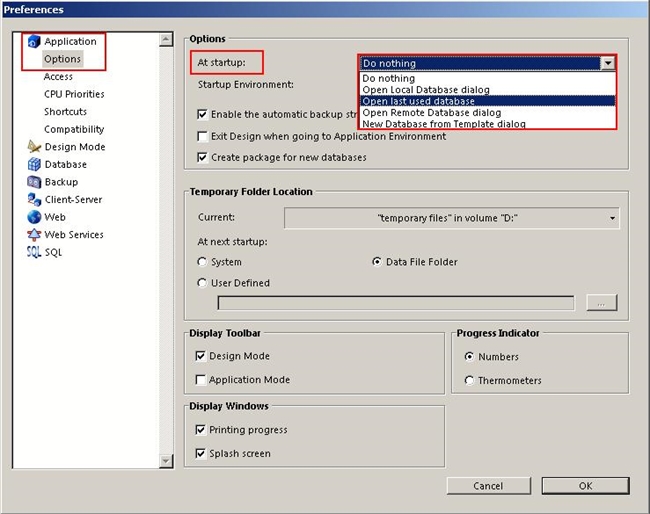The width and height of the screenshot is (650, 514).
Task: Choose Open Remote Database dialog option
Action: (431, 112)
